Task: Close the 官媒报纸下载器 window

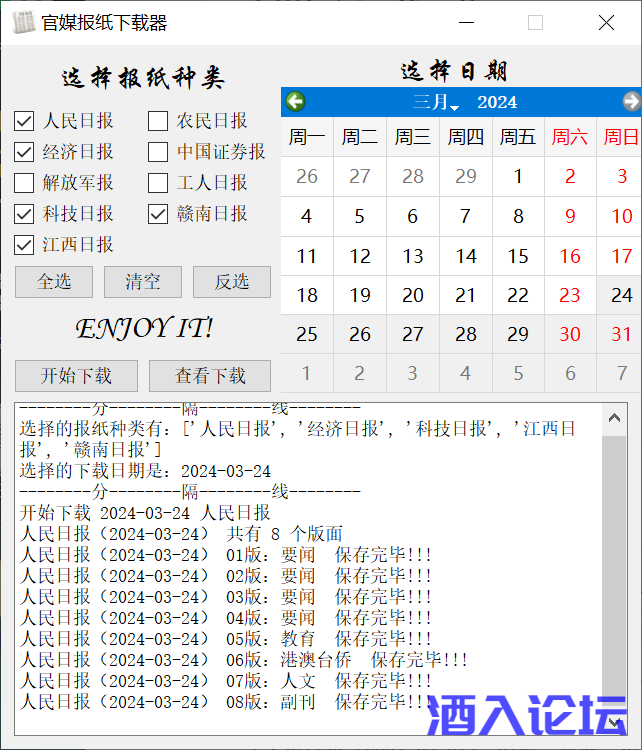Action: [606, 23]
